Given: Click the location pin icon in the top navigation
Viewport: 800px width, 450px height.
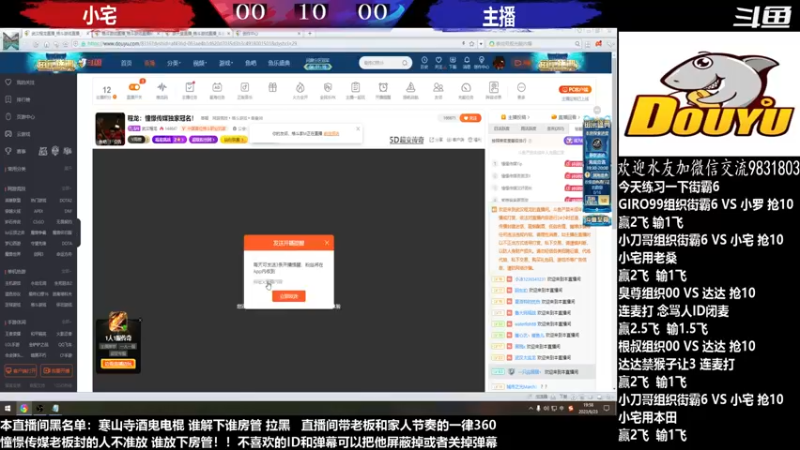Looking at the screenshot, I should click(481, 61).
